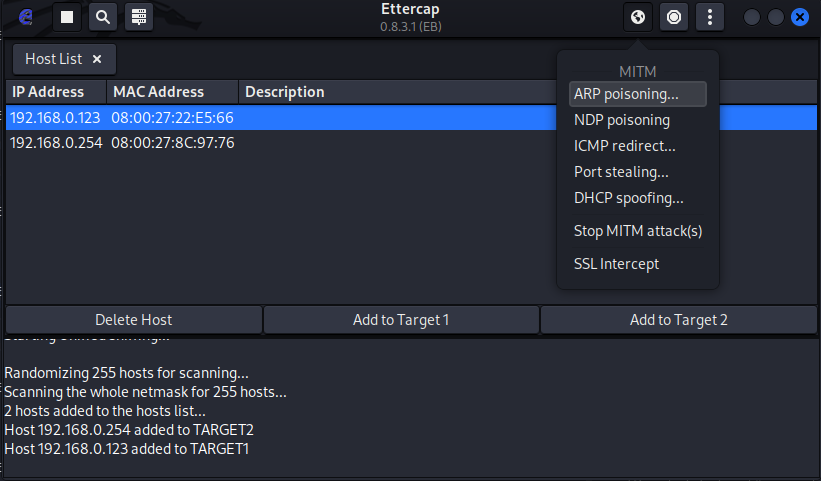
Task: Click Add to Target 1 button
Action: click(x=401, y=320)
